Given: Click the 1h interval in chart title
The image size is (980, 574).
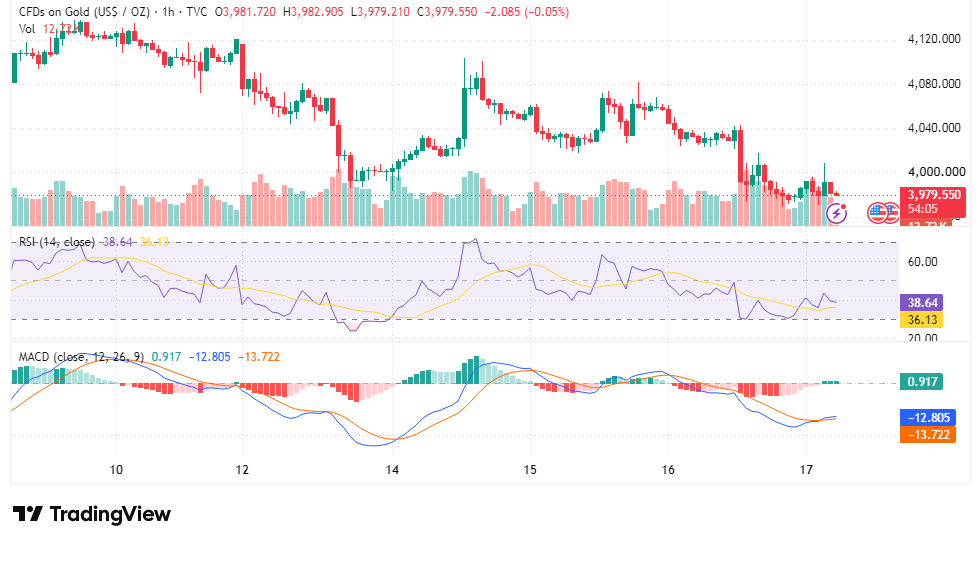Looking at the screenshot, I should tap(168, 12).
